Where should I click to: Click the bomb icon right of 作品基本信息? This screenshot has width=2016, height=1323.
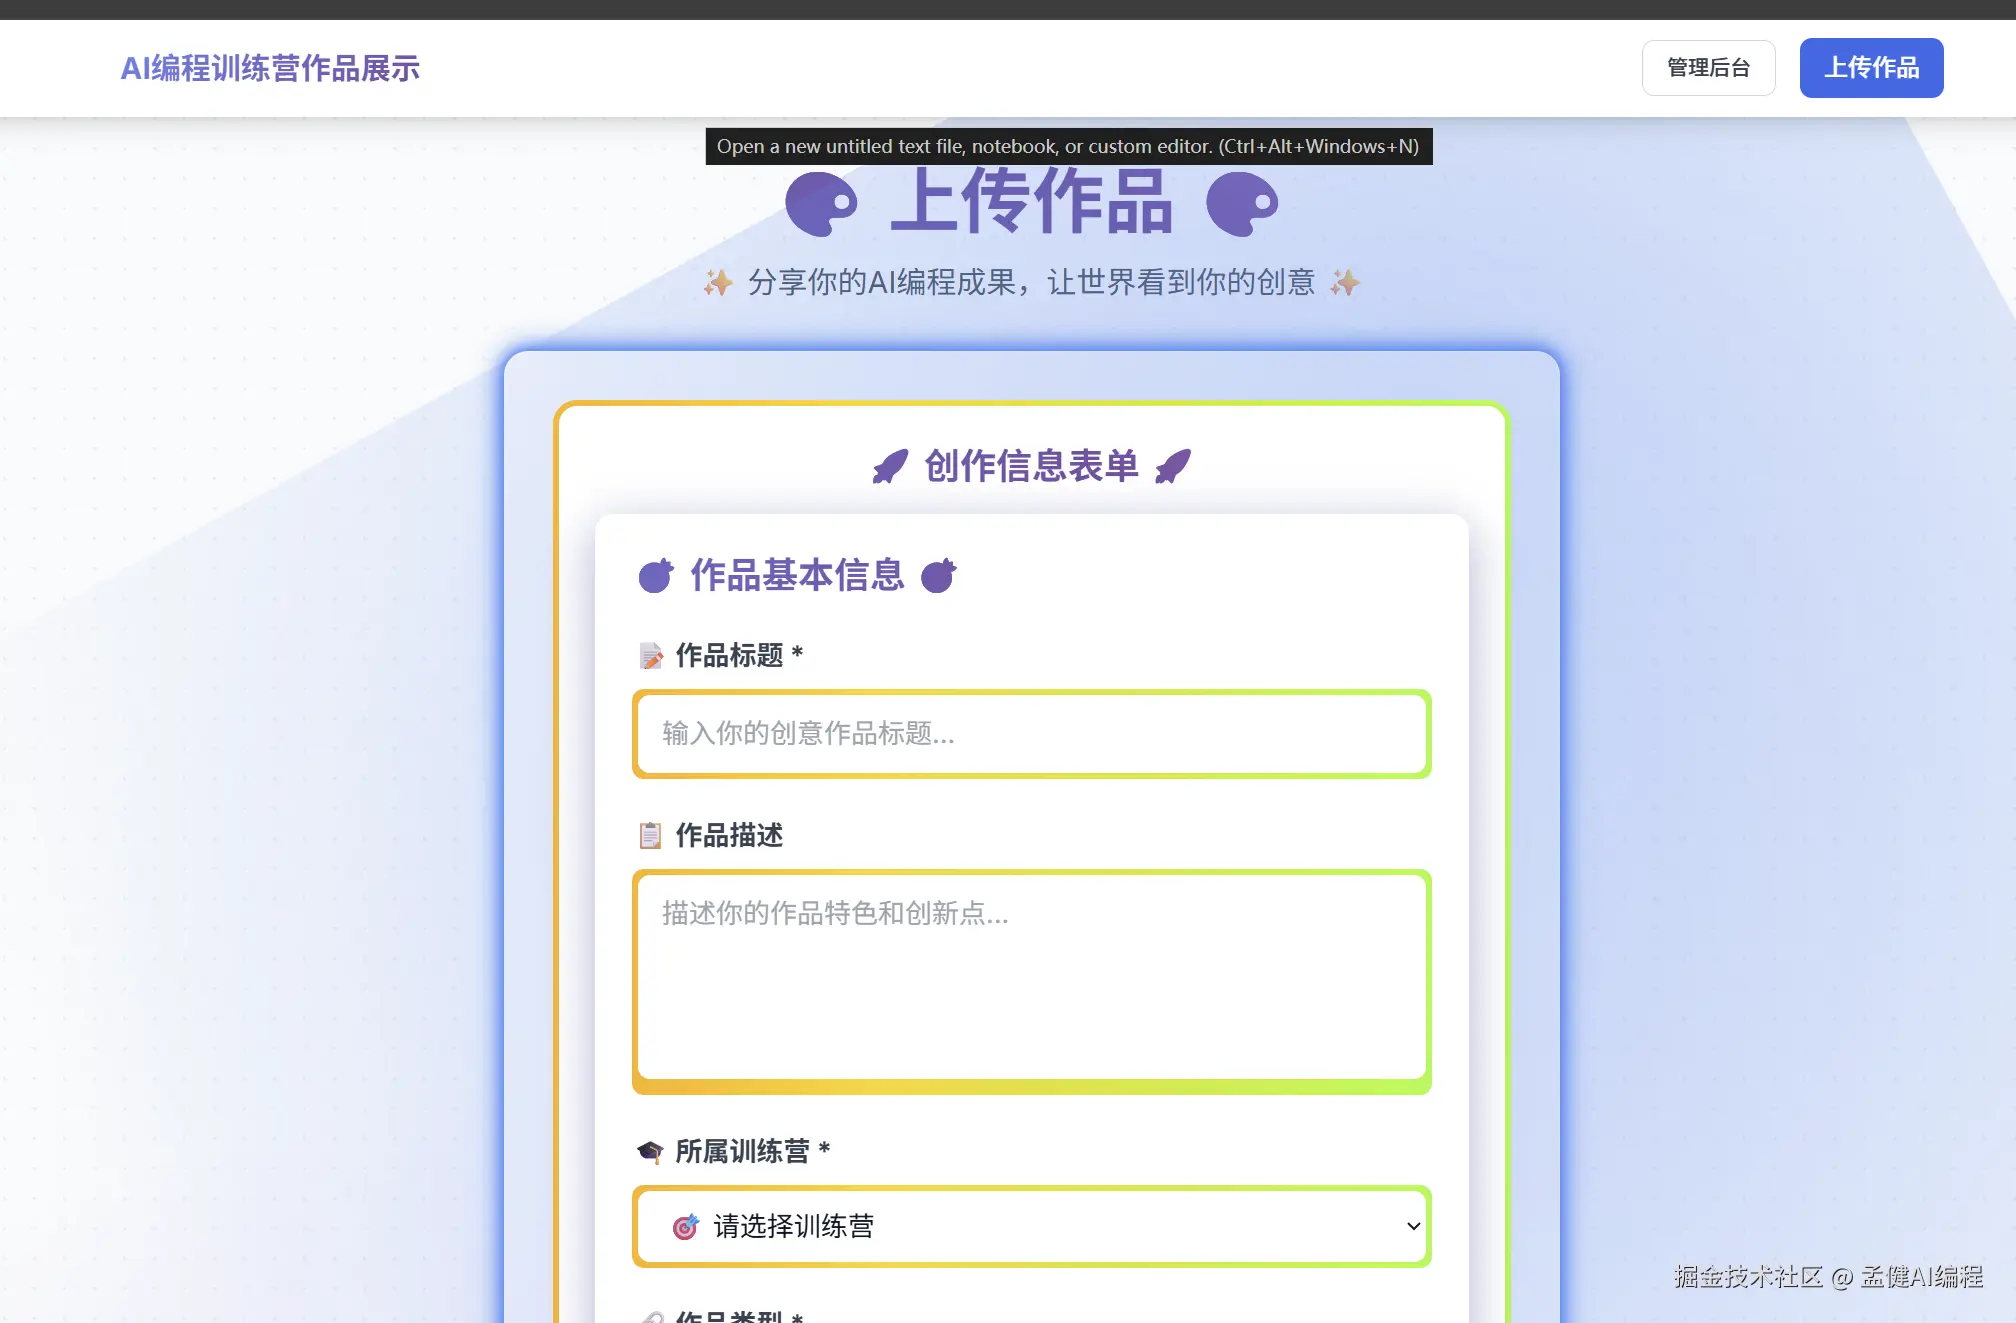(x=938, y=576)
